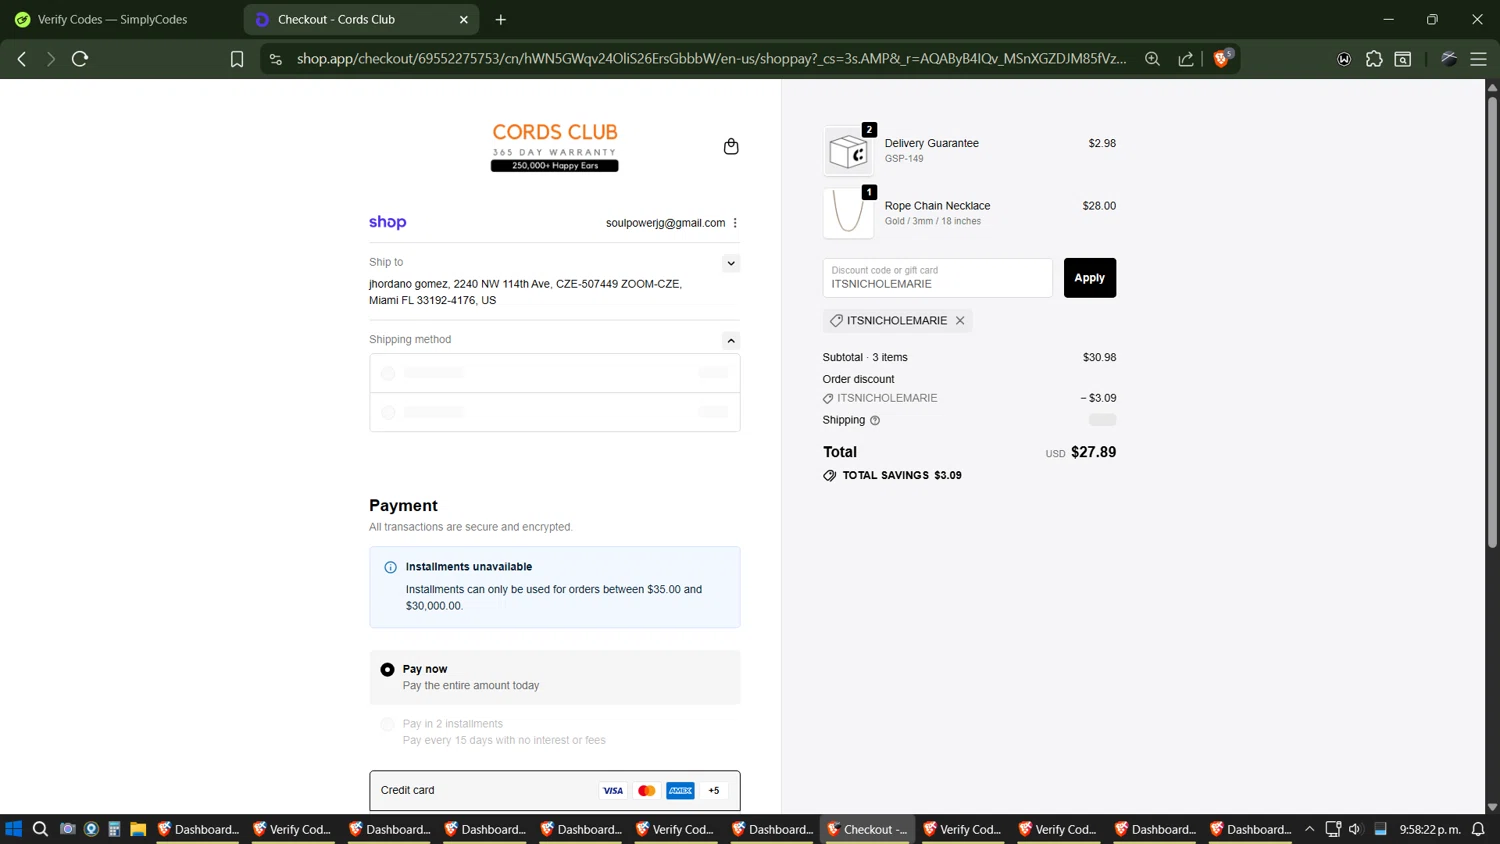
Task: Click the Rope Chain Necklace thumbnail
Action: coord(848,213)
